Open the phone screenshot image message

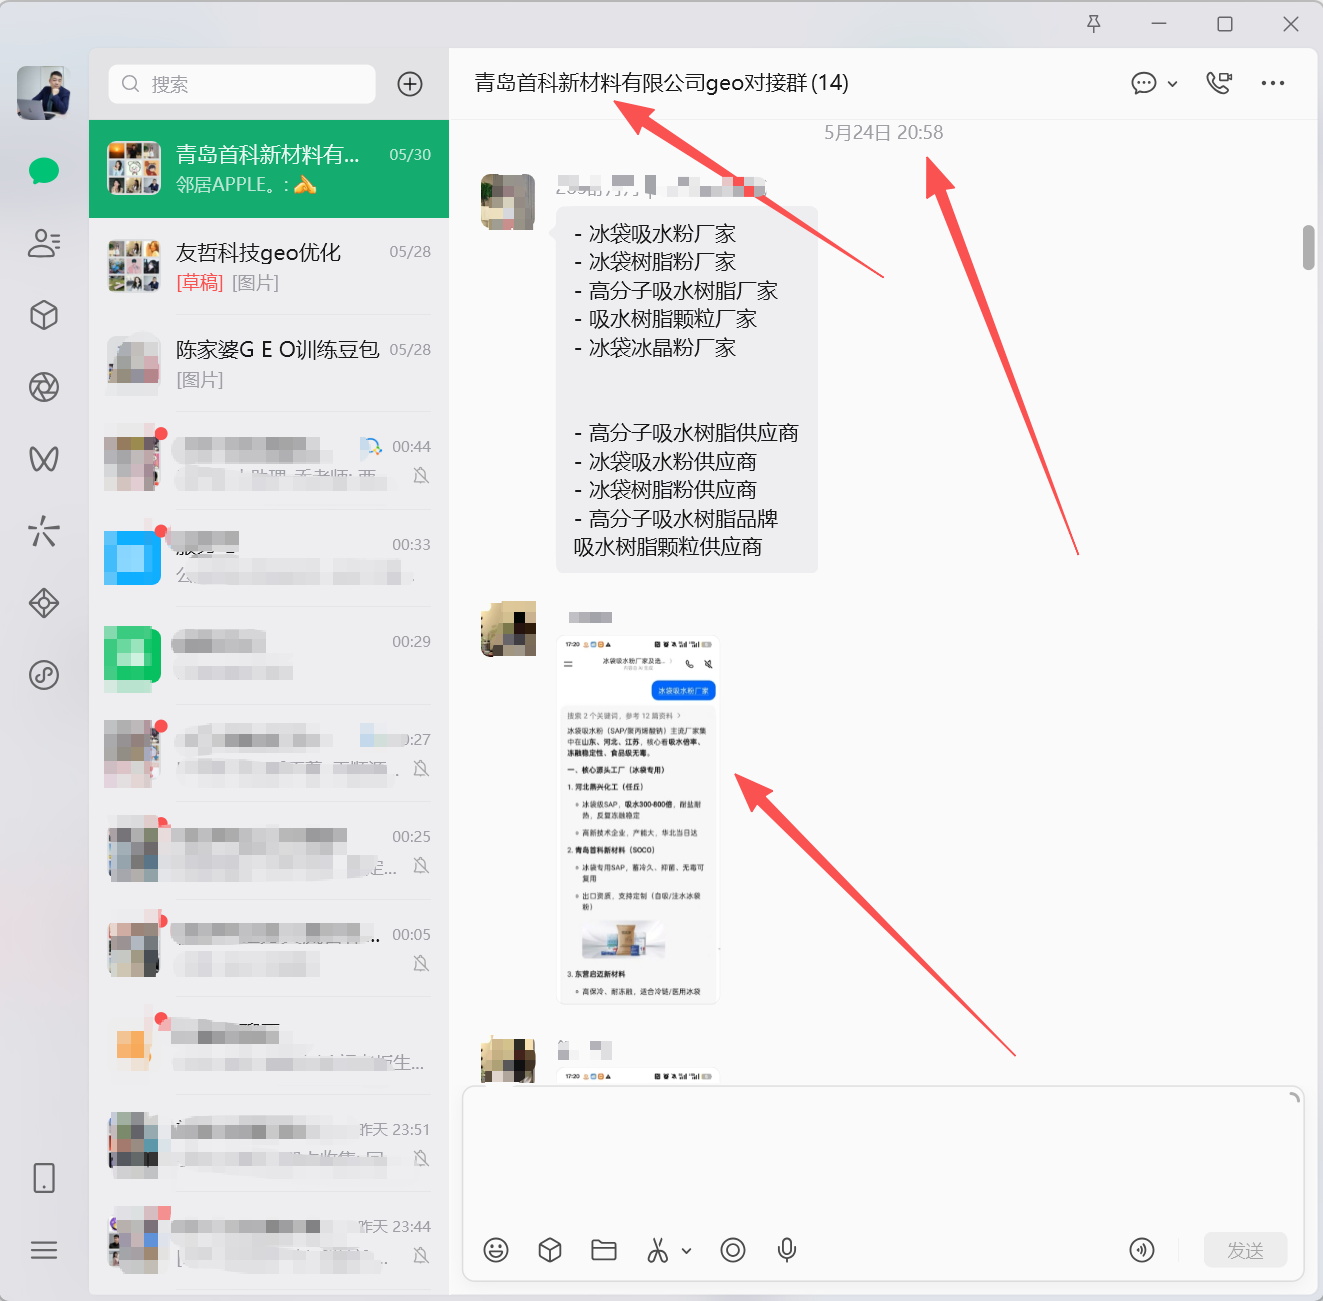pos(637,819)
